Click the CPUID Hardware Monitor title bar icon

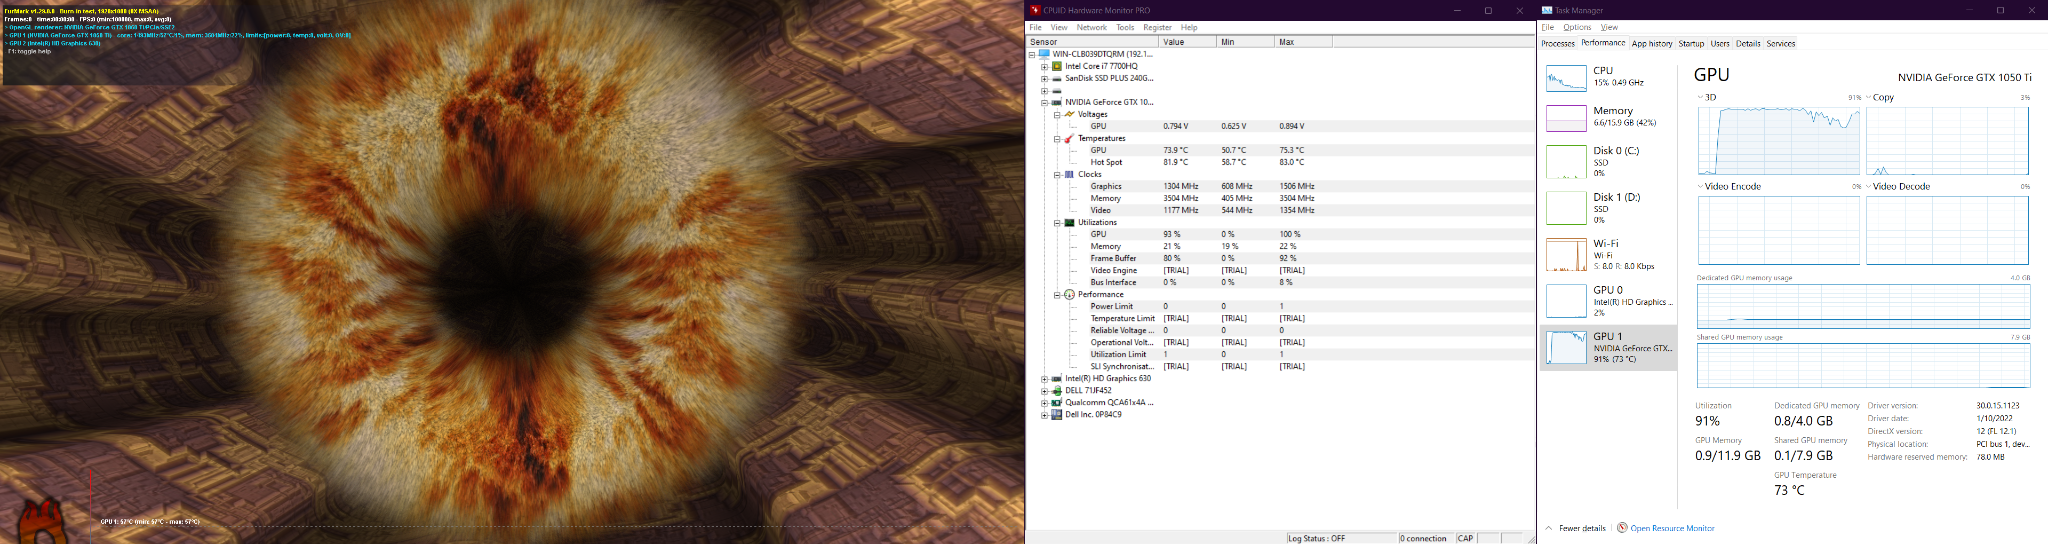(x=1035, y=10)
